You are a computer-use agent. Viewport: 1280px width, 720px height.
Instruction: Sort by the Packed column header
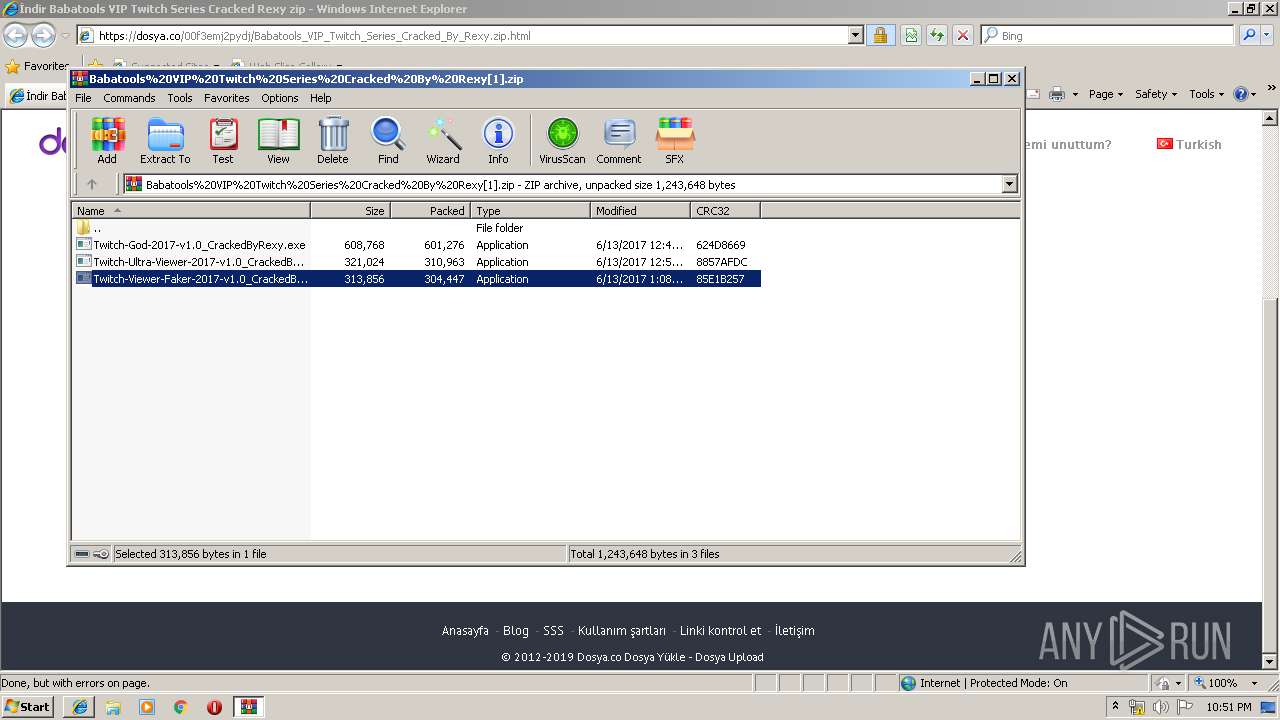[430, 211]
